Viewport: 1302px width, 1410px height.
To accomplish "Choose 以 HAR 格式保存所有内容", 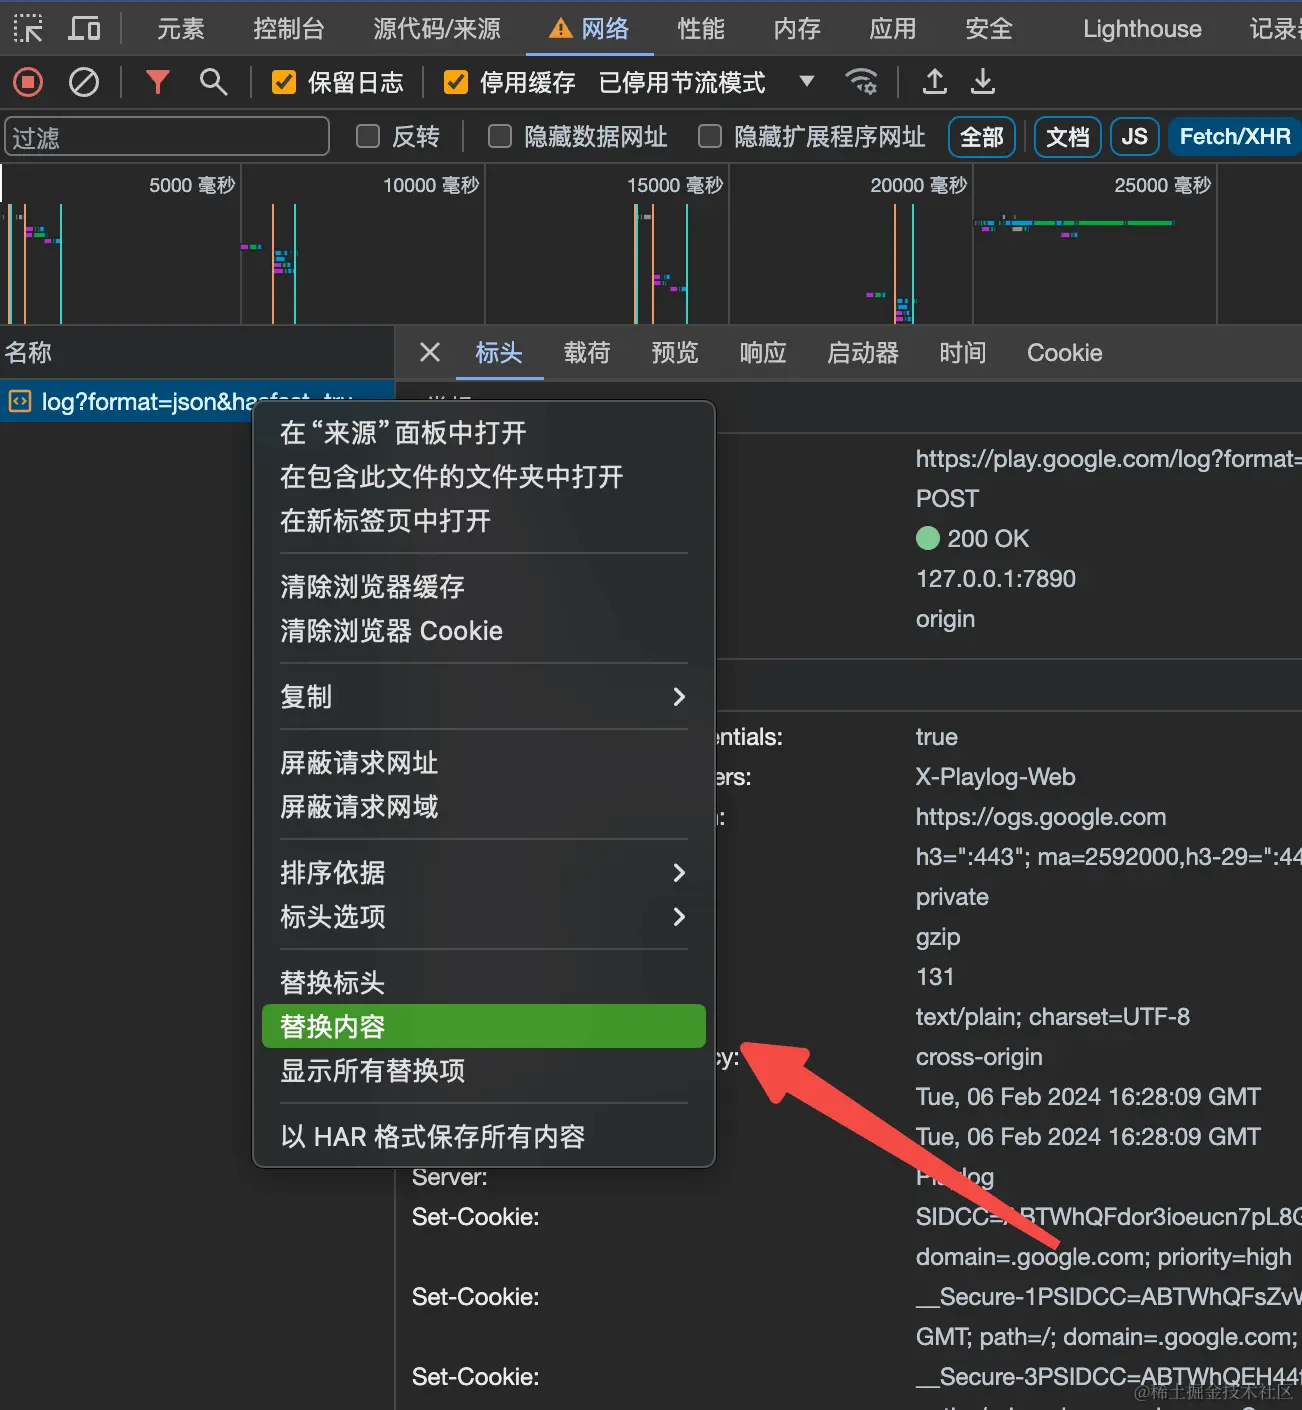I will point(484,1137).
